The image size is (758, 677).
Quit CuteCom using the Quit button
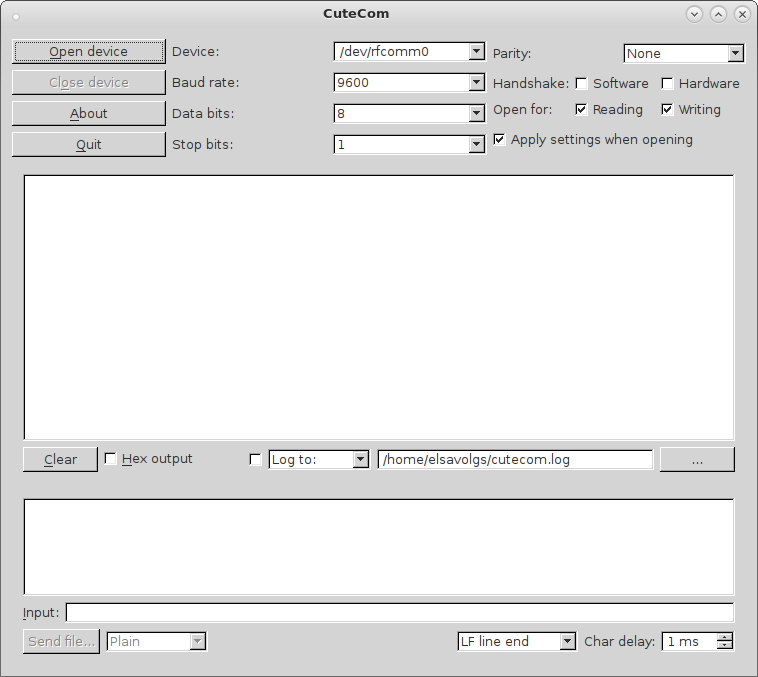pyautogui.click(x=88, y=144)
